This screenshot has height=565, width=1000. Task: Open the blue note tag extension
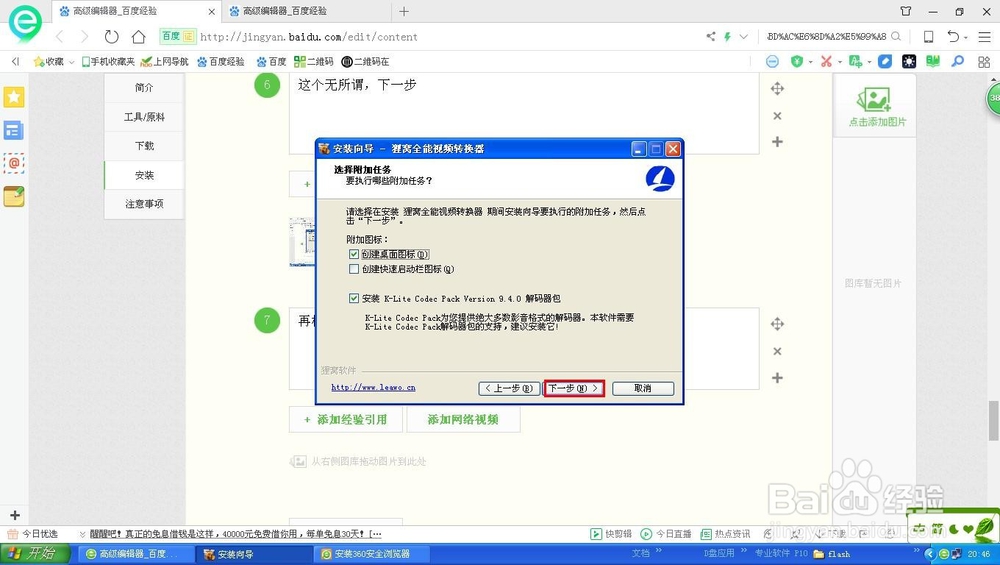click(x=885, y=61)
